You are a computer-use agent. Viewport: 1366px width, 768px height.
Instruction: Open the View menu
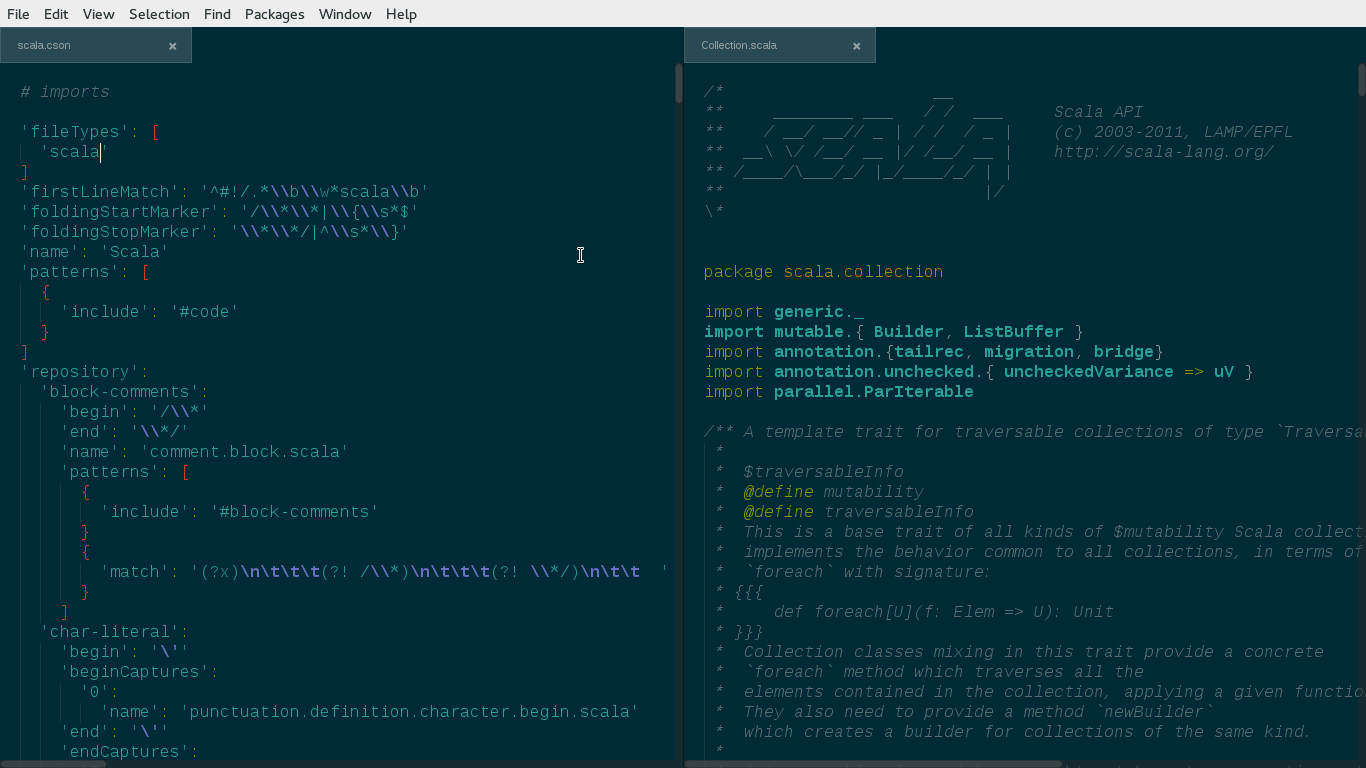tap(98, 14)
